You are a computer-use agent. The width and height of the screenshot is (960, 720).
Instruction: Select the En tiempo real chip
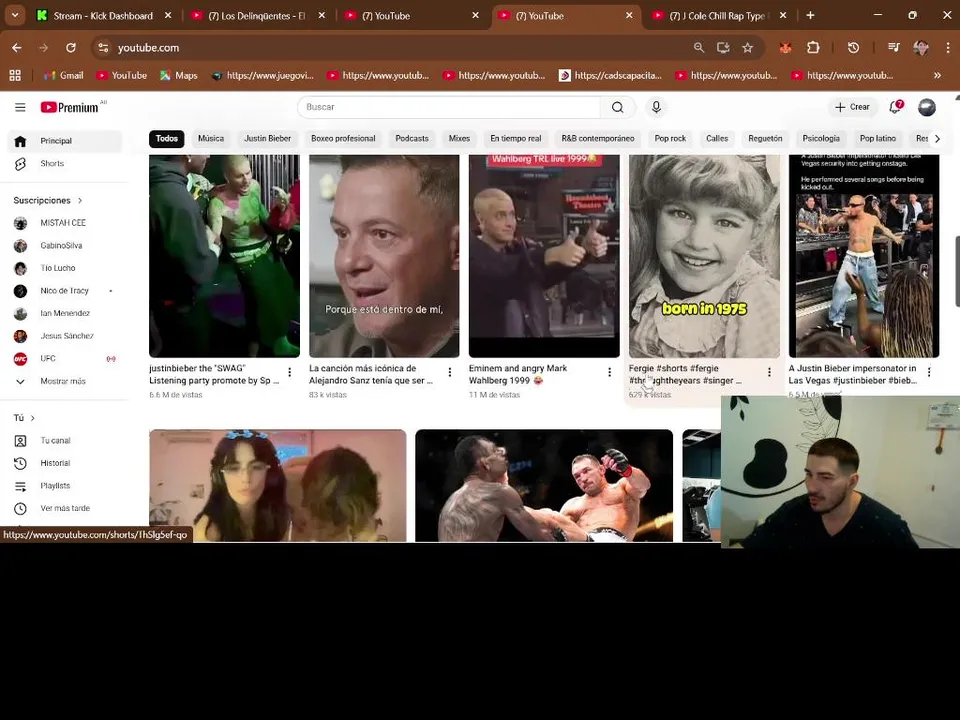[516, 138]
